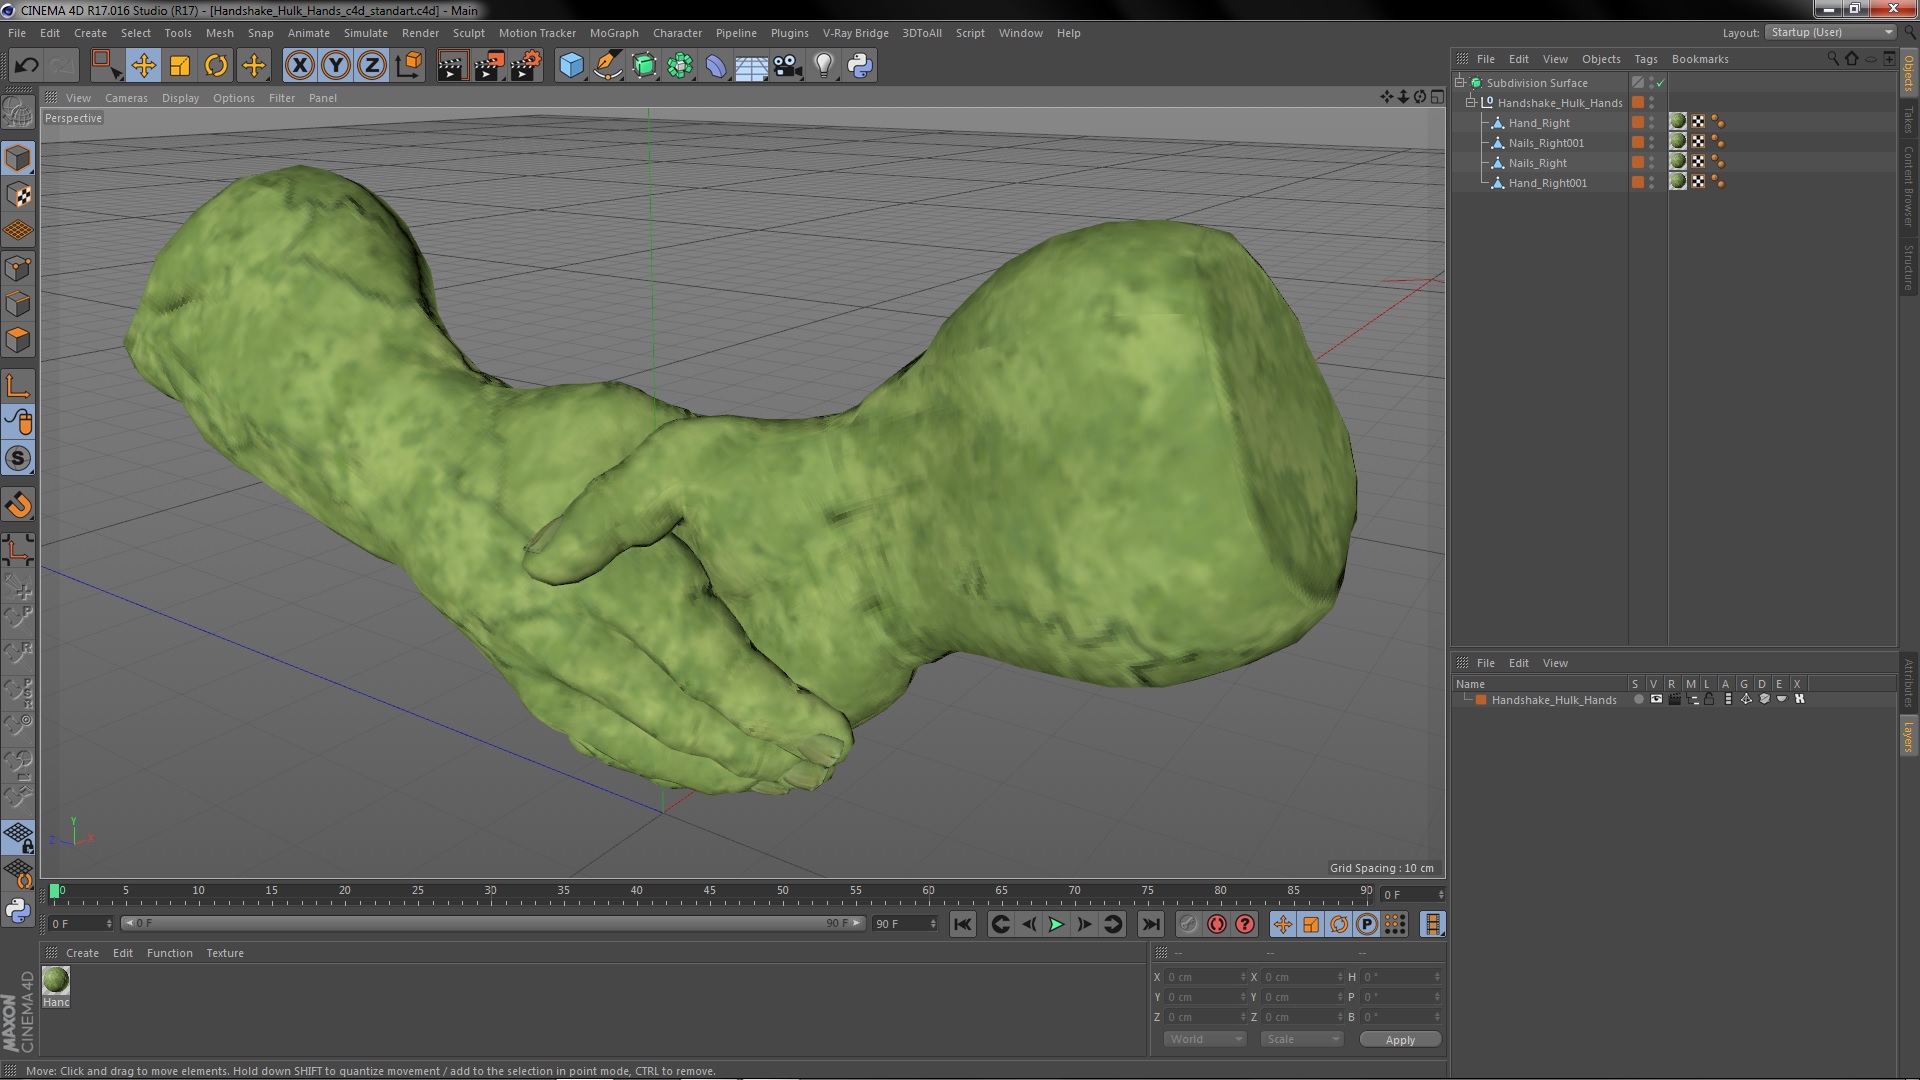The height and width of the screenshot is (1080, 1920).
Task: Click the Apply button
Action: click(x=1400, y=1040)
